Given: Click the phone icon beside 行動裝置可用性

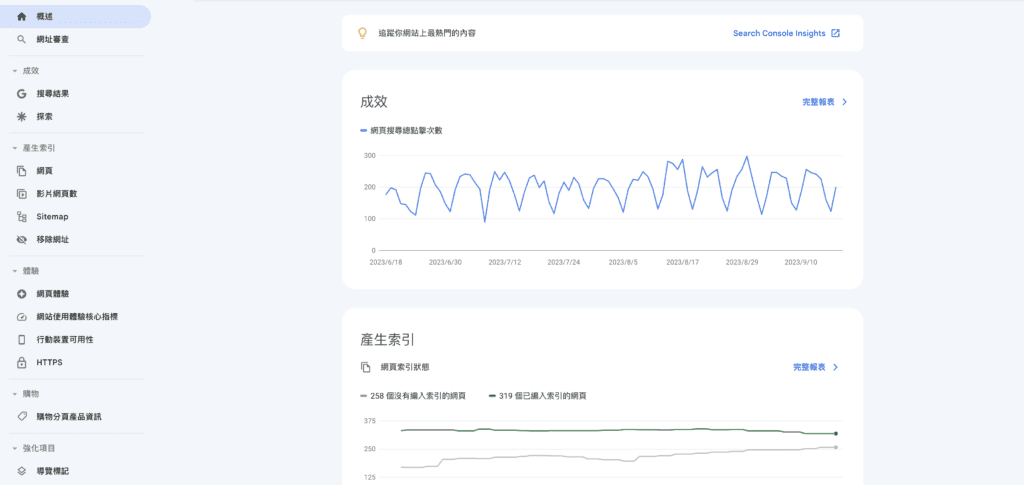Looking at the screenshot, I should pos(22,339).
